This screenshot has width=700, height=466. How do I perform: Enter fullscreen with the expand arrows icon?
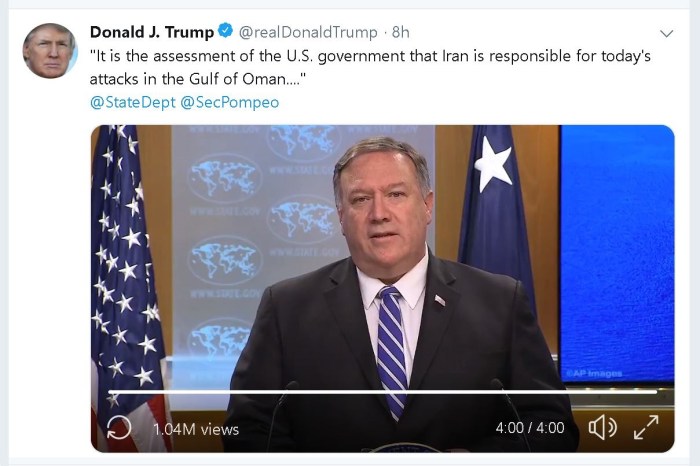point(646,428)
